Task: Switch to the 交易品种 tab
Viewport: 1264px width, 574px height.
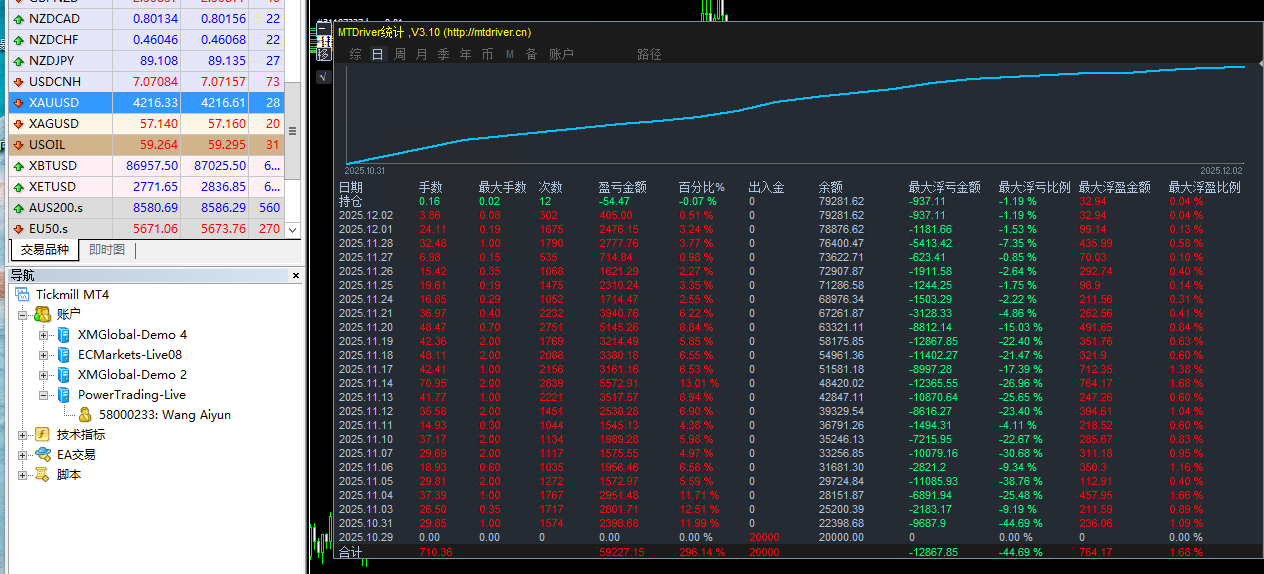Action: coord(45,250)
